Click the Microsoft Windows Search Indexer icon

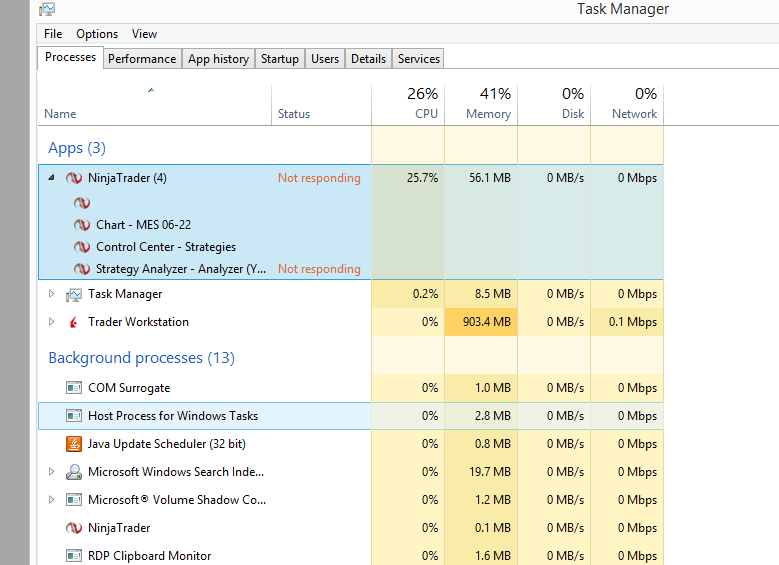(x=73, y=472)
